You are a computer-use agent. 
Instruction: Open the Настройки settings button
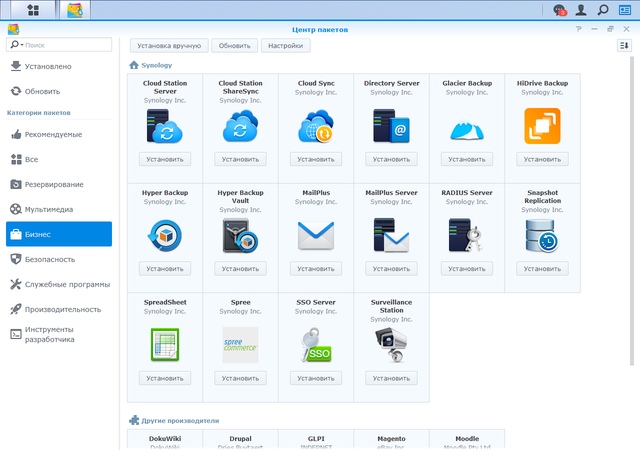(x=285, y=46)
